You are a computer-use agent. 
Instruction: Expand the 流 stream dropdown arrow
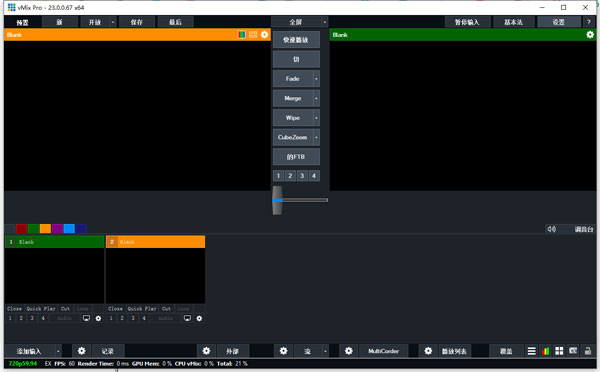click(325, 351)
